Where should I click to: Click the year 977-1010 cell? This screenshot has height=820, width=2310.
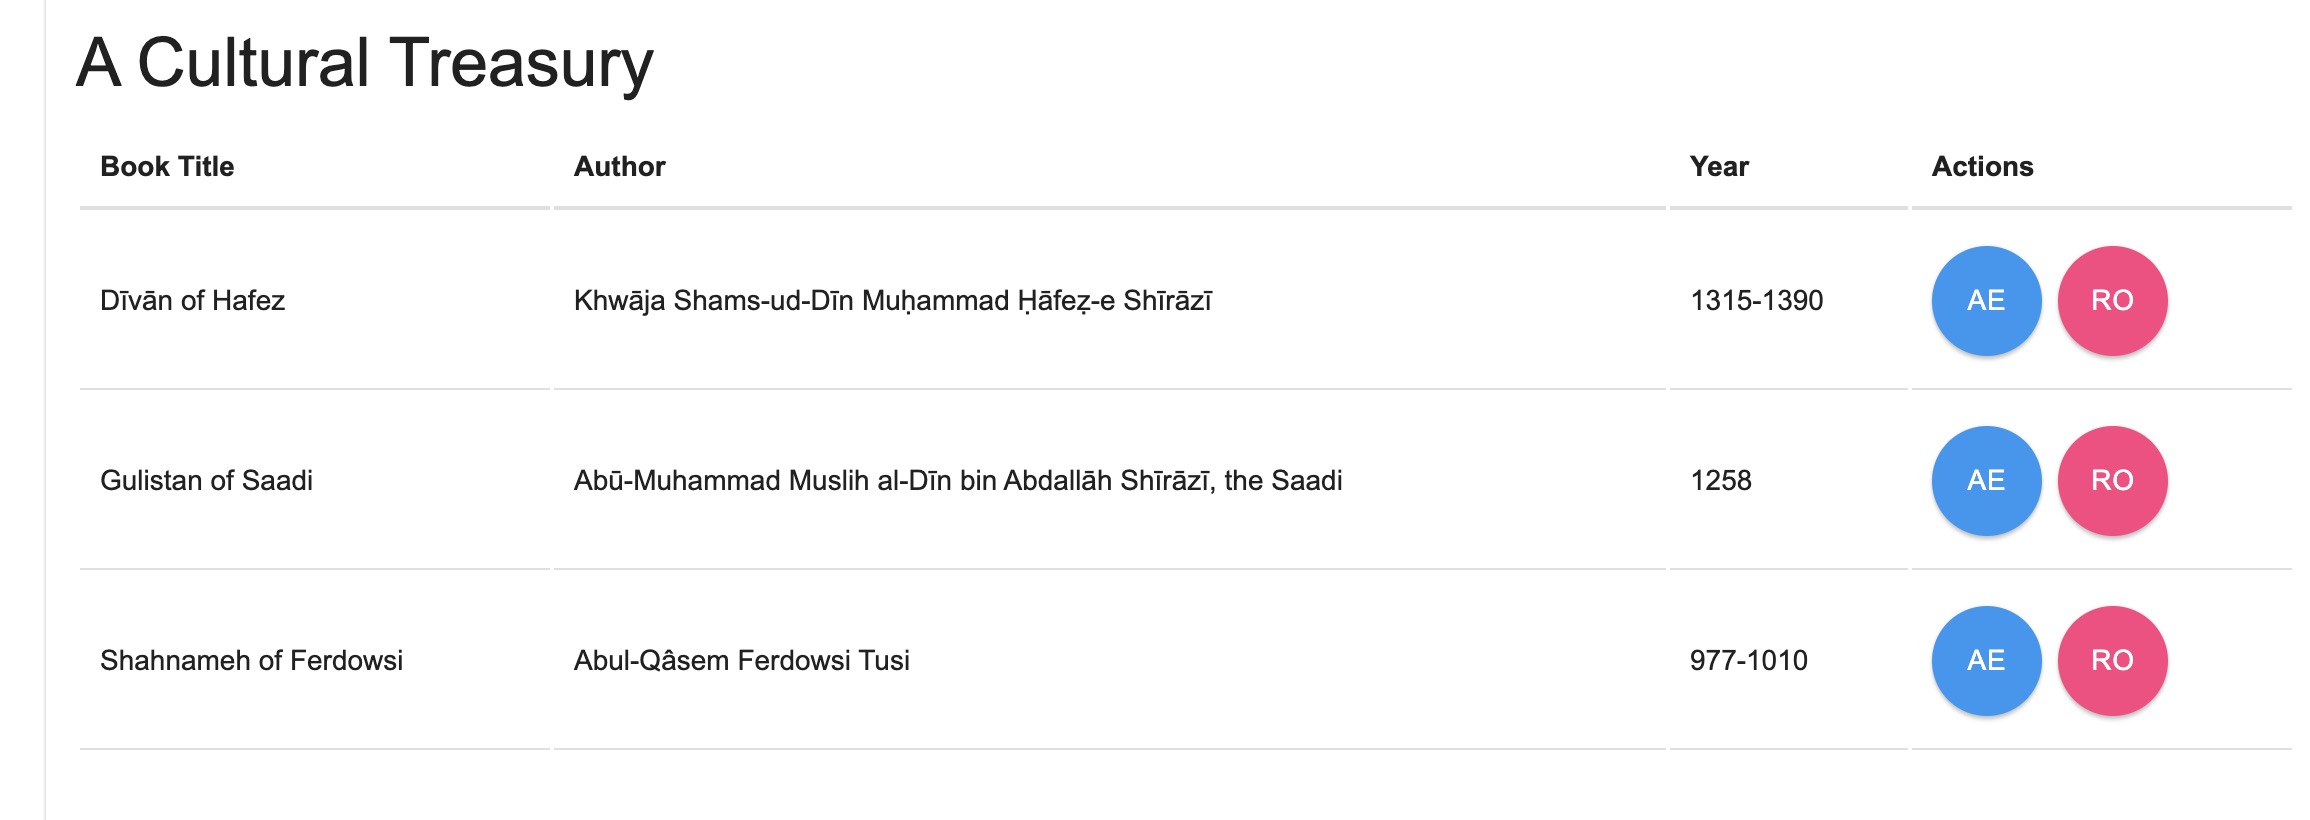coord(1788,660)
